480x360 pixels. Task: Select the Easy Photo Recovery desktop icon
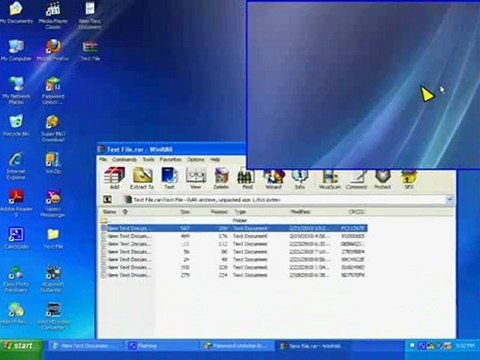(16, 279)
